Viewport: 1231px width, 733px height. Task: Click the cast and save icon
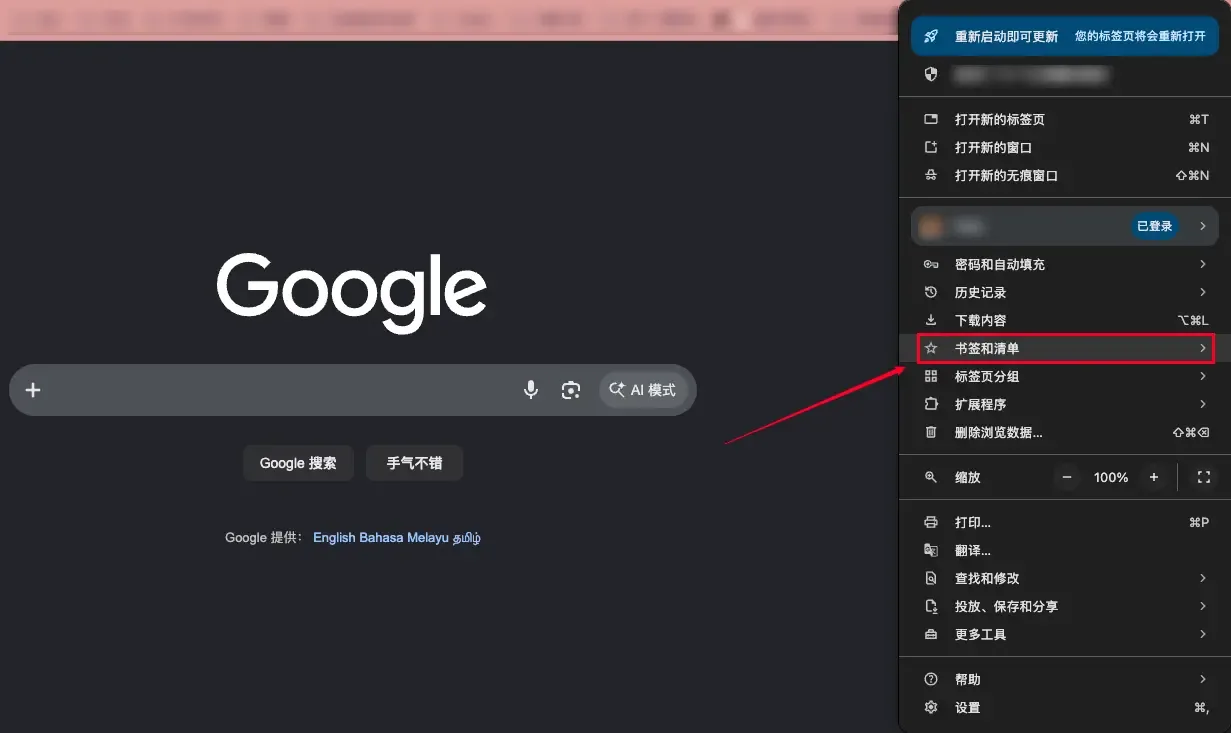(x=931, y=606)
